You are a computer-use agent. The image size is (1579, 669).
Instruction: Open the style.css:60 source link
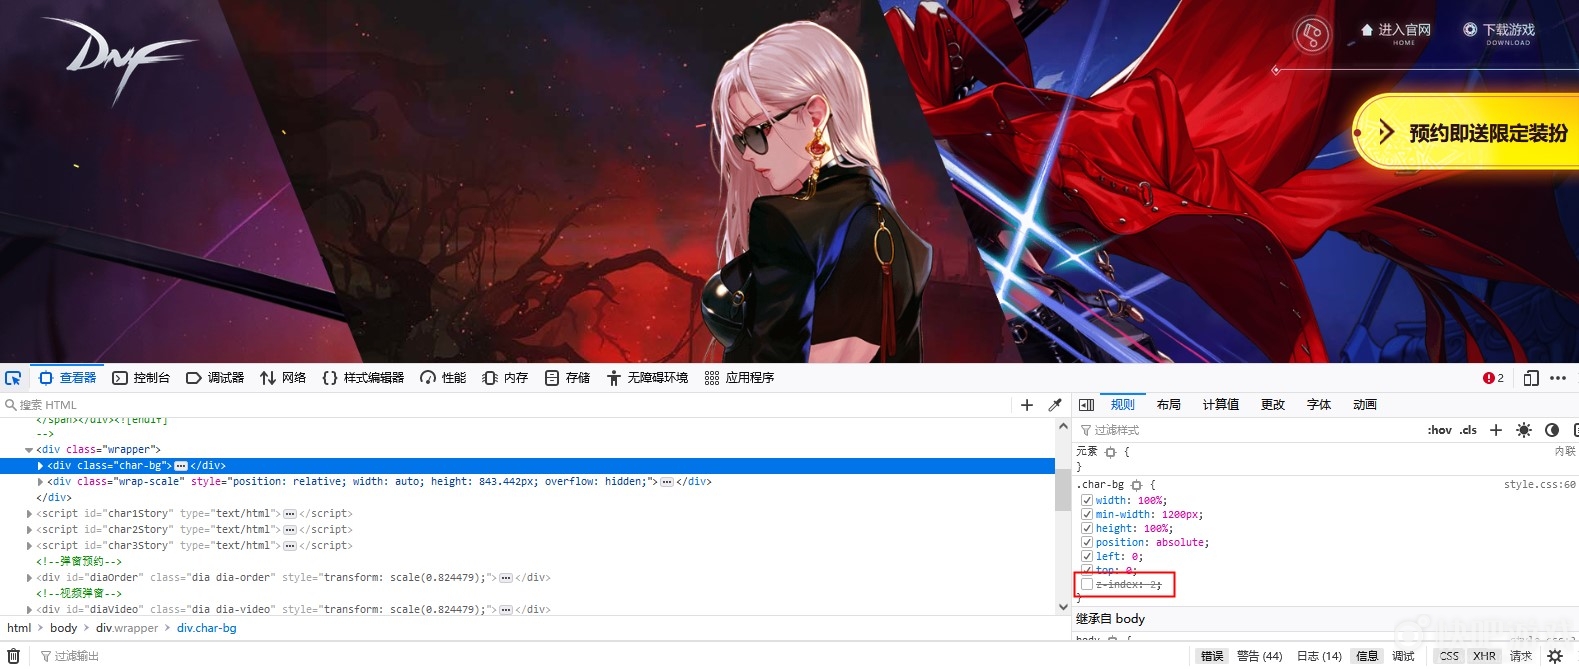[1539, 485]
